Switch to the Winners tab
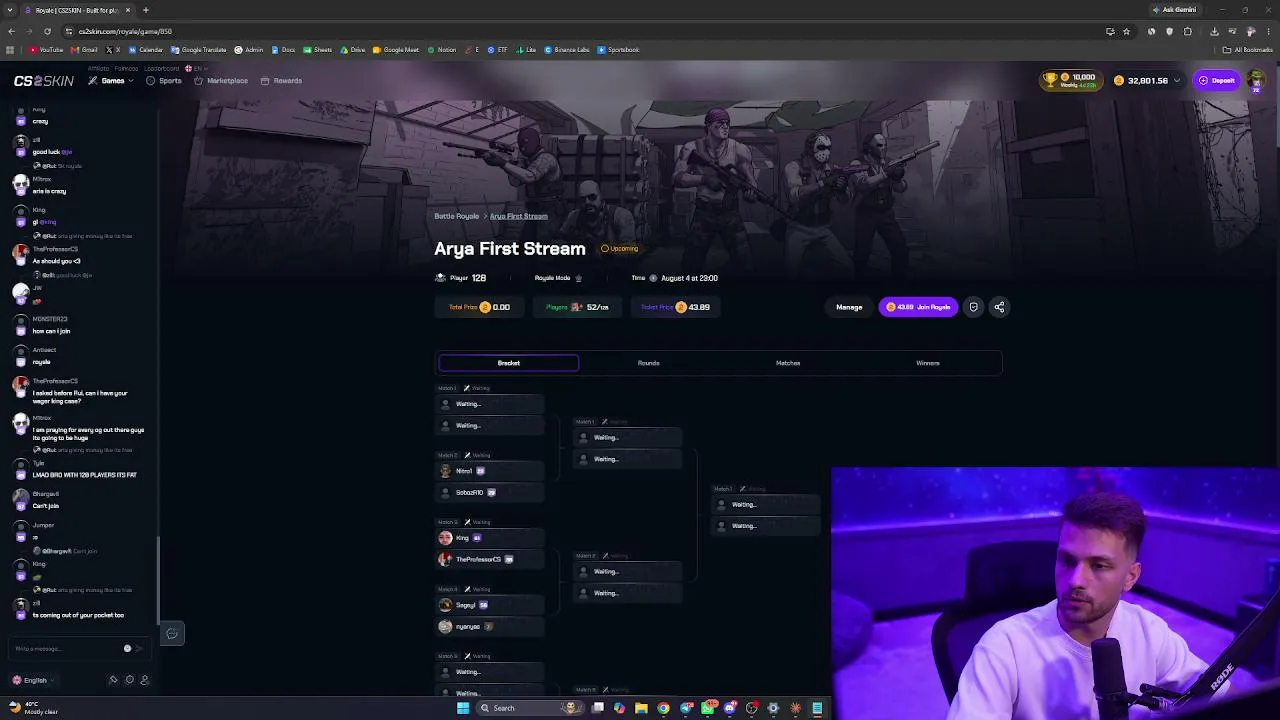This screenshot has width=1280, height=720. [928, 363]
